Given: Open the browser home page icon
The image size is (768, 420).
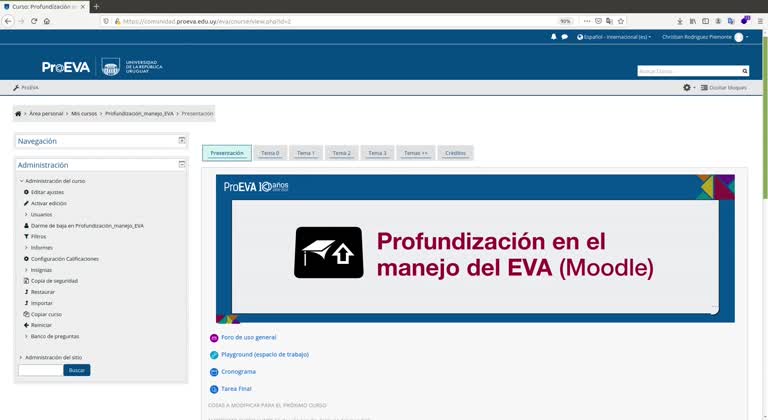Looking at the screenshot, I should pyautogui.click(x=47, y=21).
